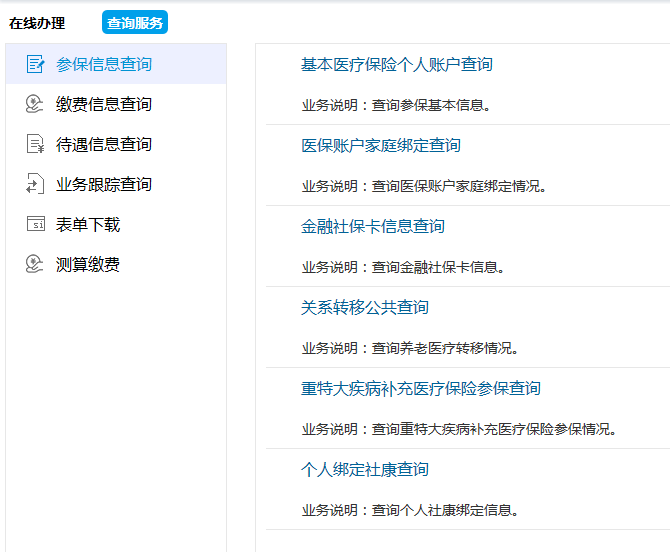
Task: Open 重特大疾病补充医疗保险参保查询 link
Action: tap(421, 388)
